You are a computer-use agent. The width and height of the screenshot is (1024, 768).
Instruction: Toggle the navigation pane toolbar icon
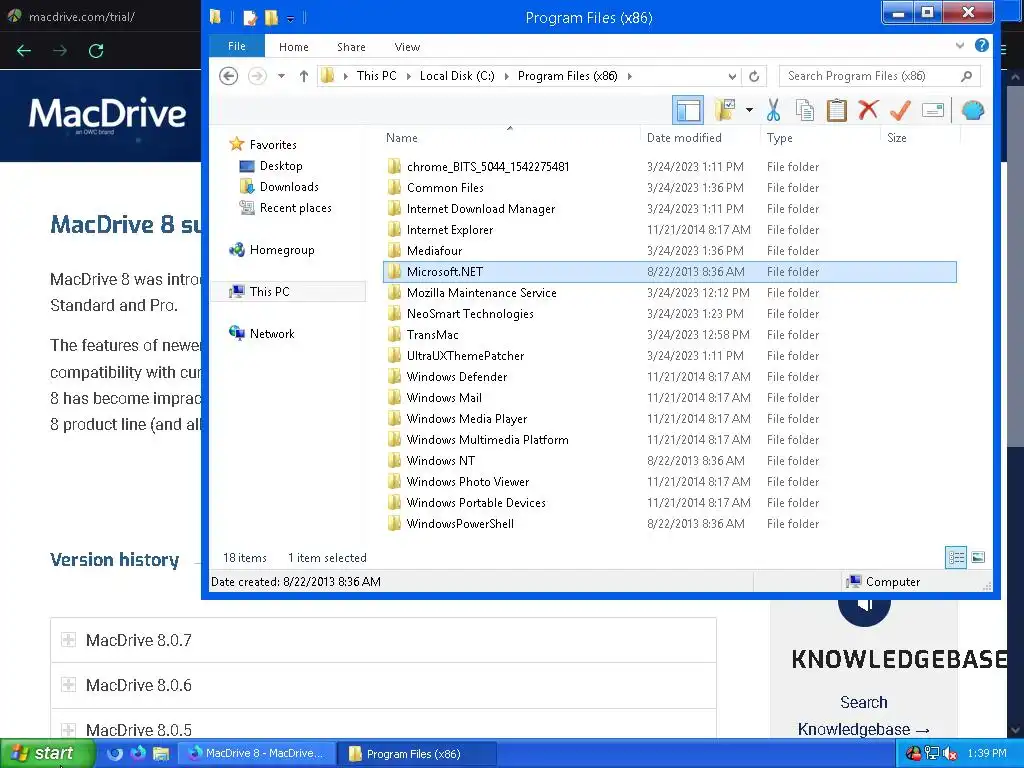[x=688, y=110]
